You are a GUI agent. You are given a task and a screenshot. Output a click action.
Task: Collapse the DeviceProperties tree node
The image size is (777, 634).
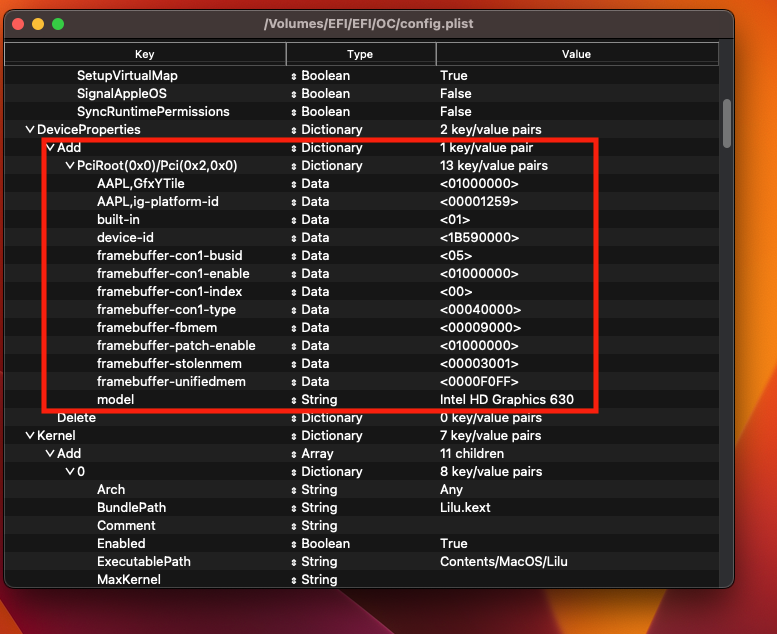coord(30,130)
